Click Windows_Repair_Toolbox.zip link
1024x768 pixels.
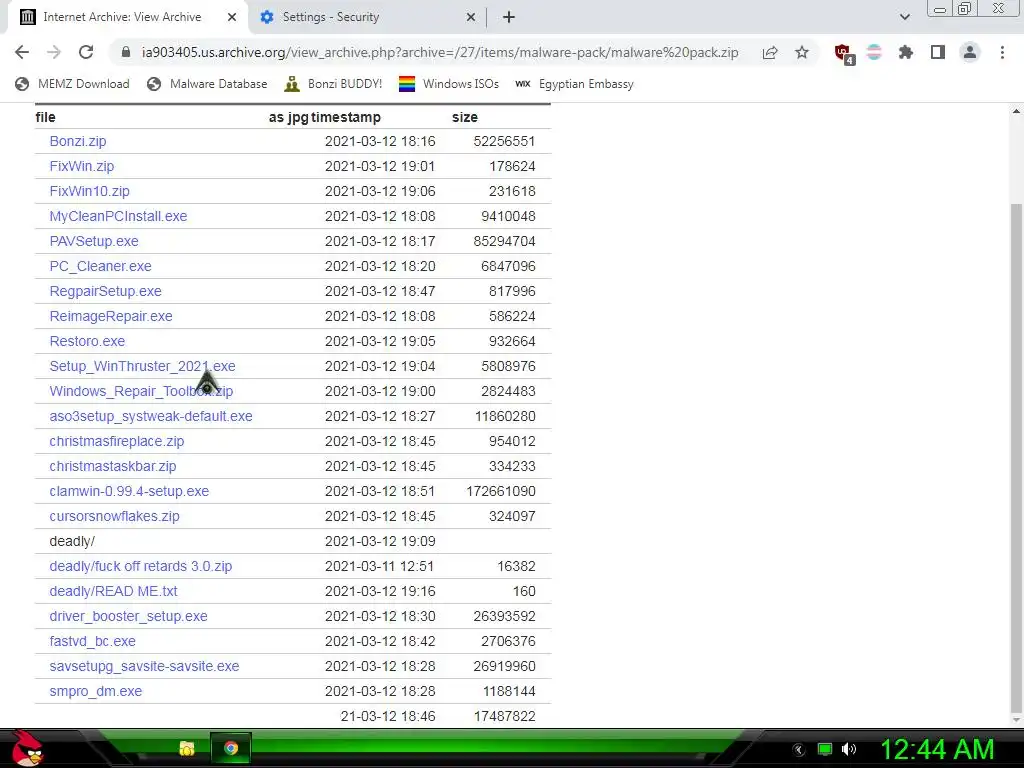pos(141,391)
